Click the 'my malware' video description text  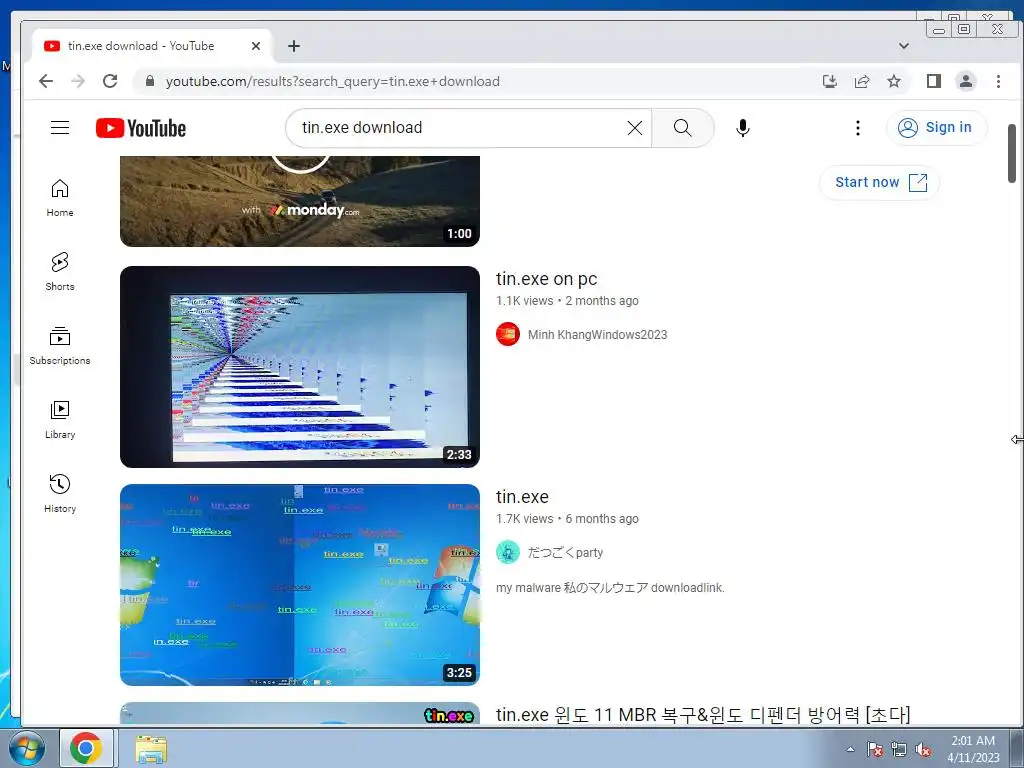610,588
